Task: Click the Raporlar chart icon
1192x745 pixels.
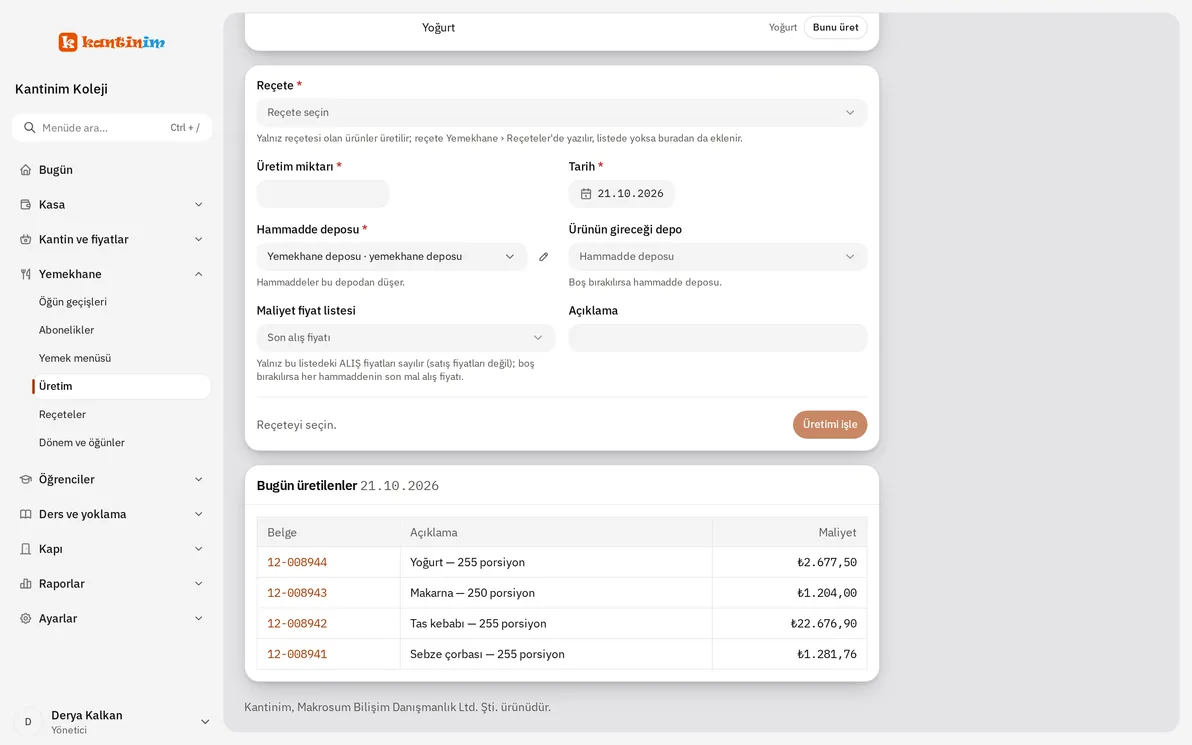Action: (26, 584)
